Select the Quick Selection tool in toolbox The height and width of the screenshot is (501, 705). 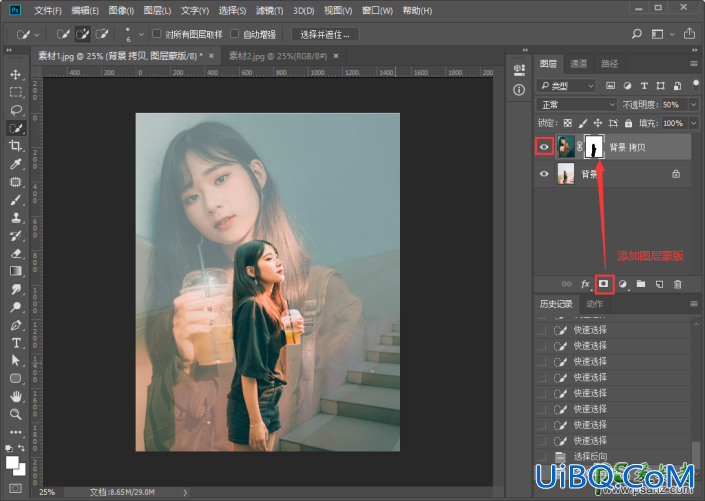[x=16, y=128]
